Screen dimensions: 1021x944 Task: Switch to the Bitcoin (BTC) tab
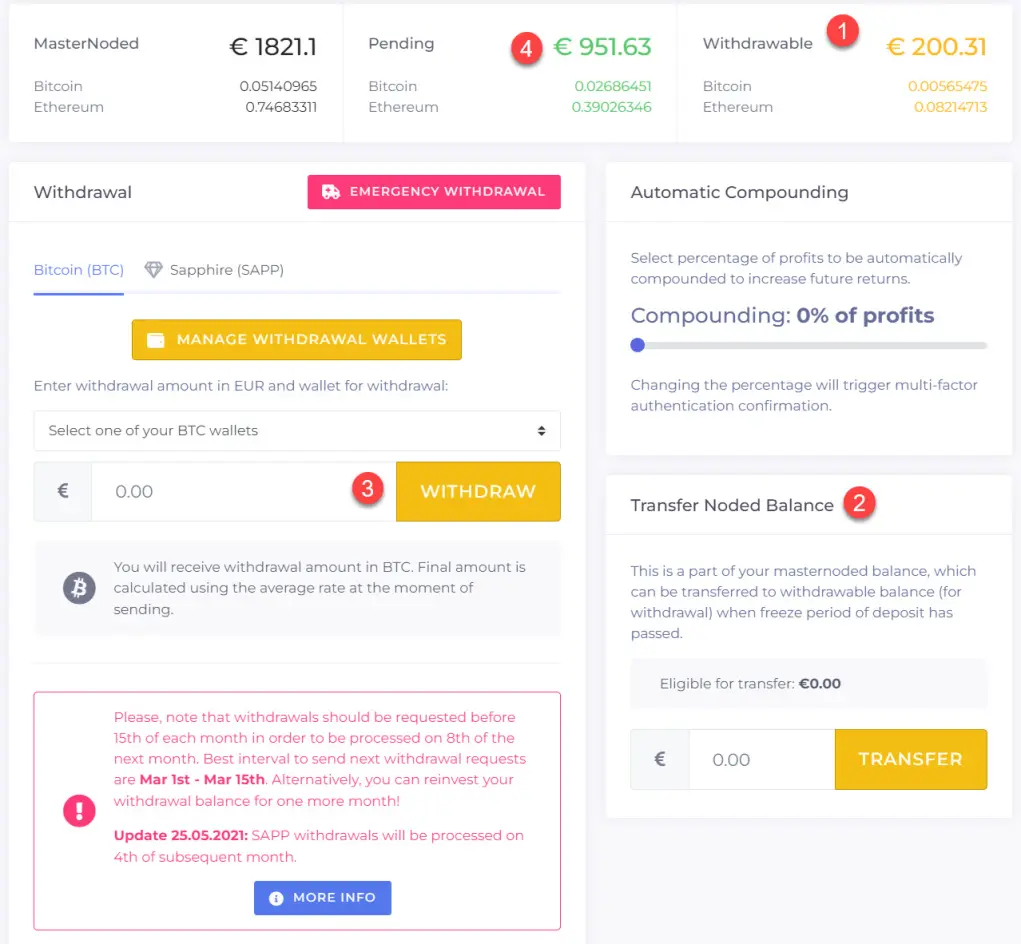point(79,270)
